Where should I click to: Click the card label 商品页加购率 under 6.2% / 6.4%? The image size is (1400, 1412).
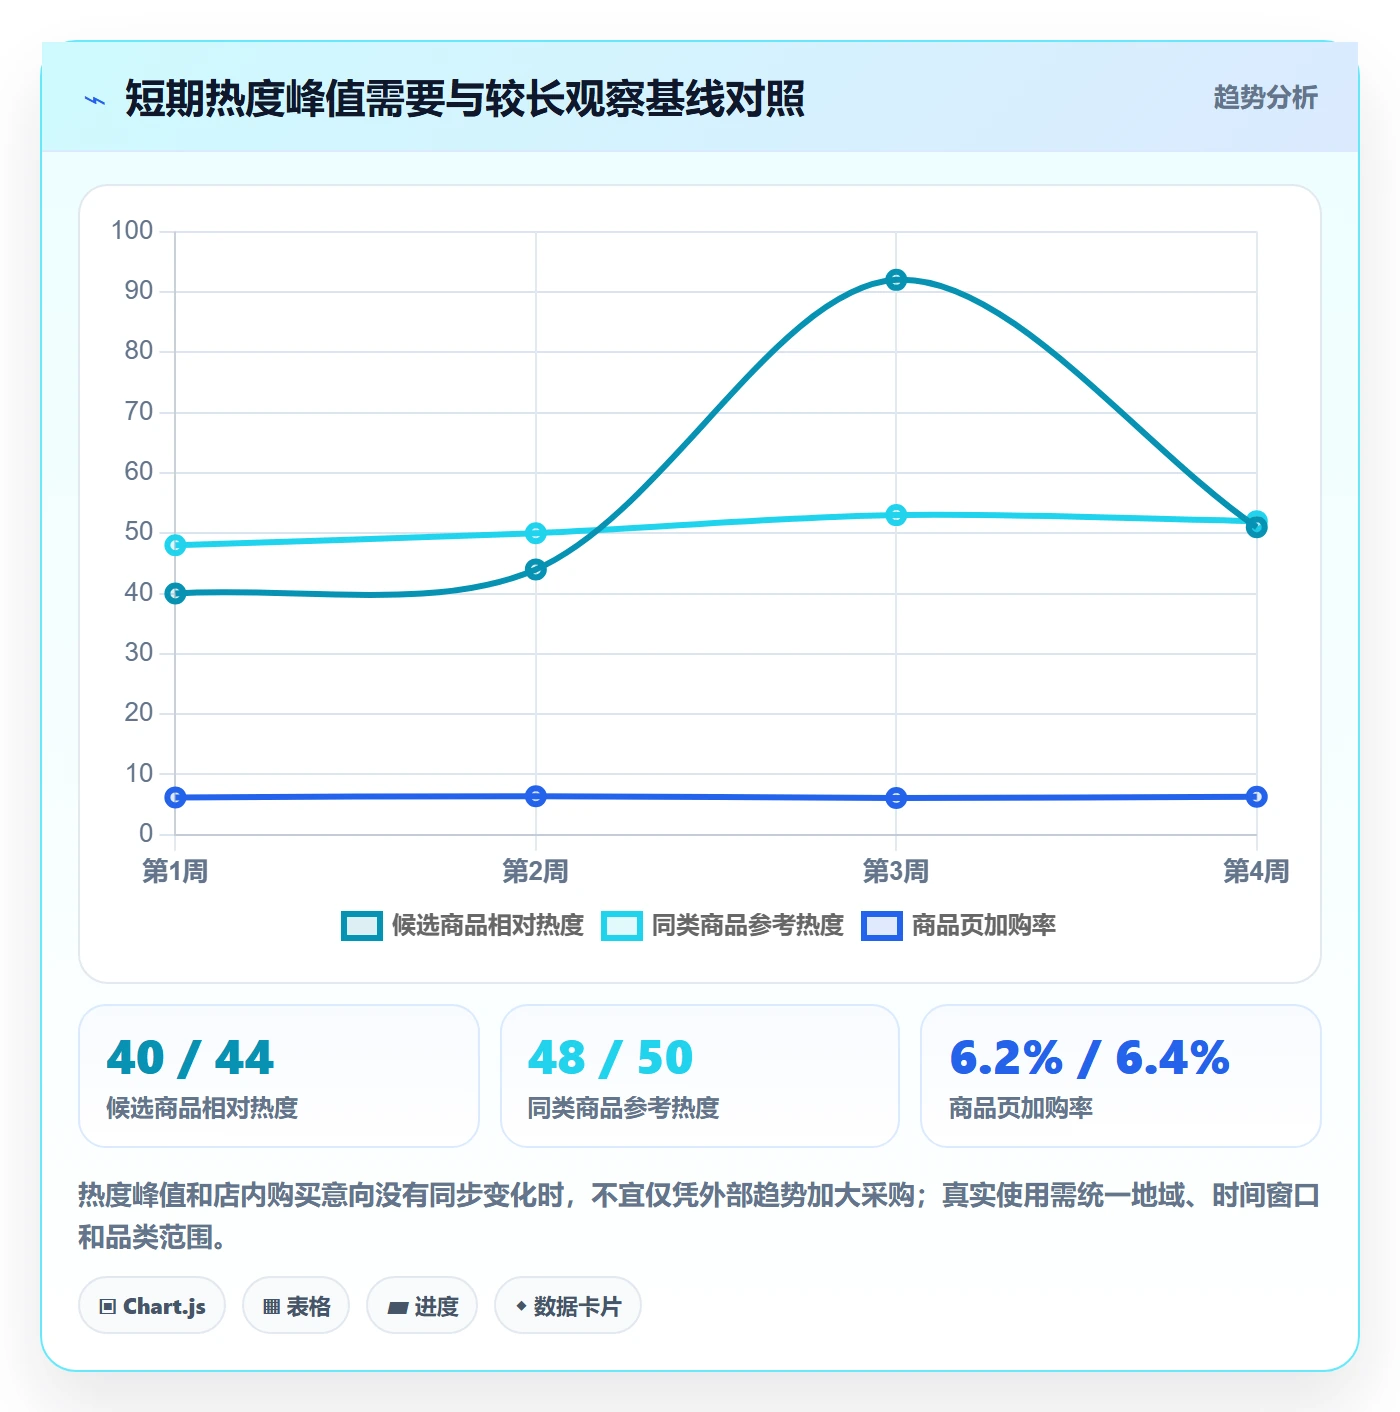[x=1021, y=1108]
